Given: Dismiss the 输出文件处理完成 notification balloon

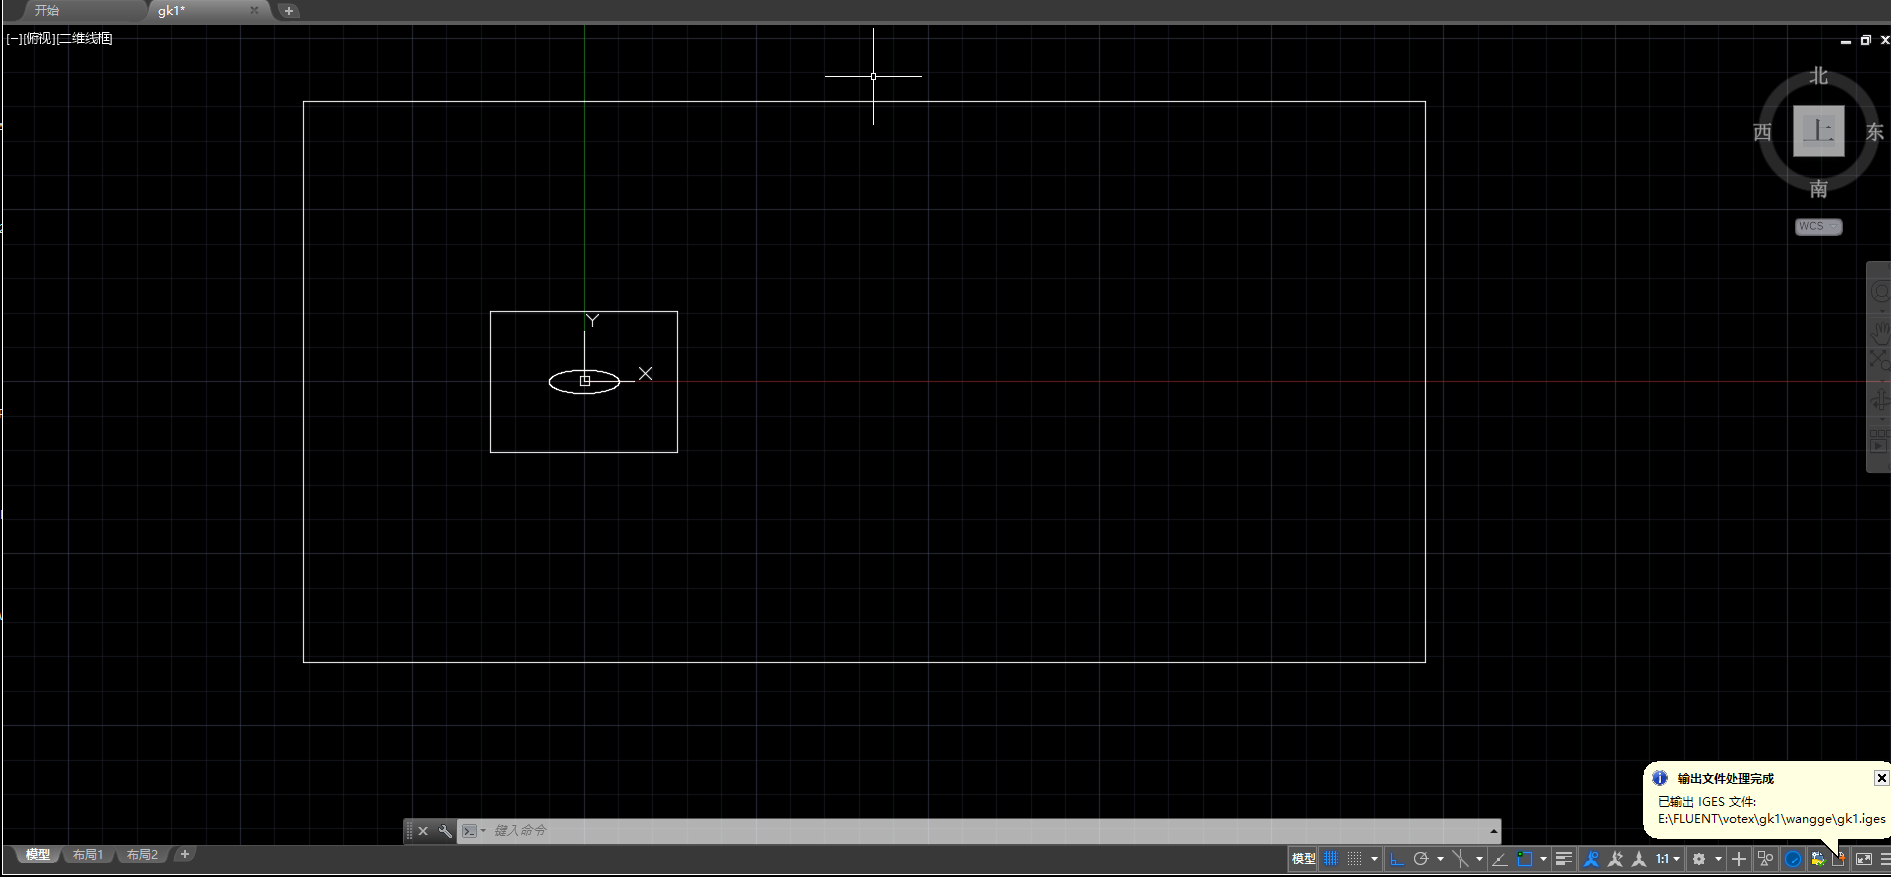Looking at the screenshot, I should [x=1881, y=778].
